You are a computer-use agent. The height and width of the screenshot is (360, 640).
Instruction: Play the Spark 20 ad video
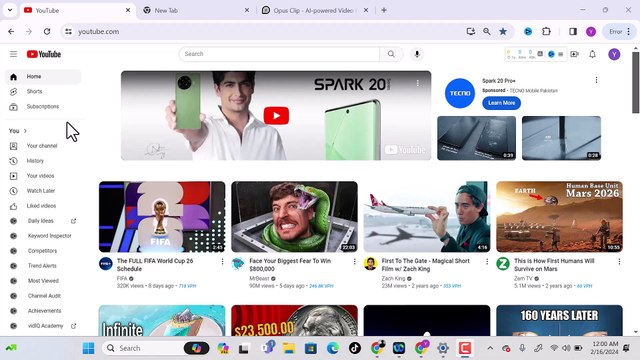tap(276, 116)
